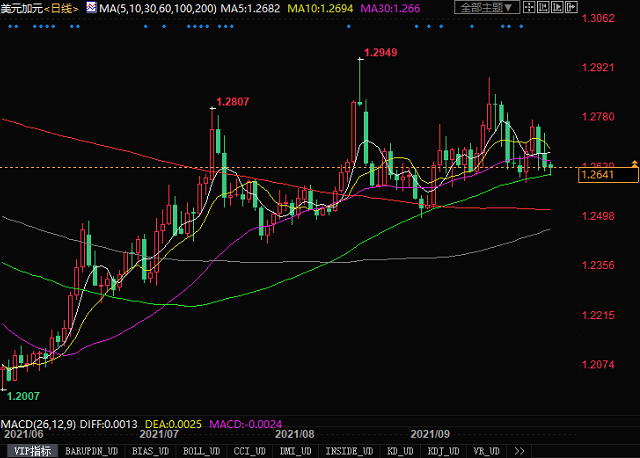Switch to CCI_UD indicator tab
Viewport: 640px width, 458px height.
click(250, 451)
